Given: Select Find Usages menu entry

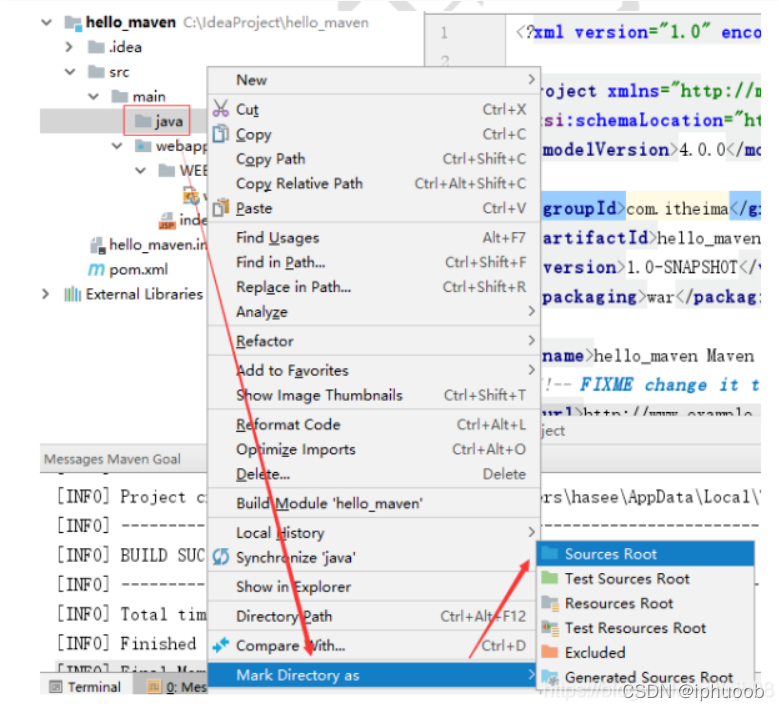Looking at the screenshot, I should pyautogui.click(x=374, y=237).
